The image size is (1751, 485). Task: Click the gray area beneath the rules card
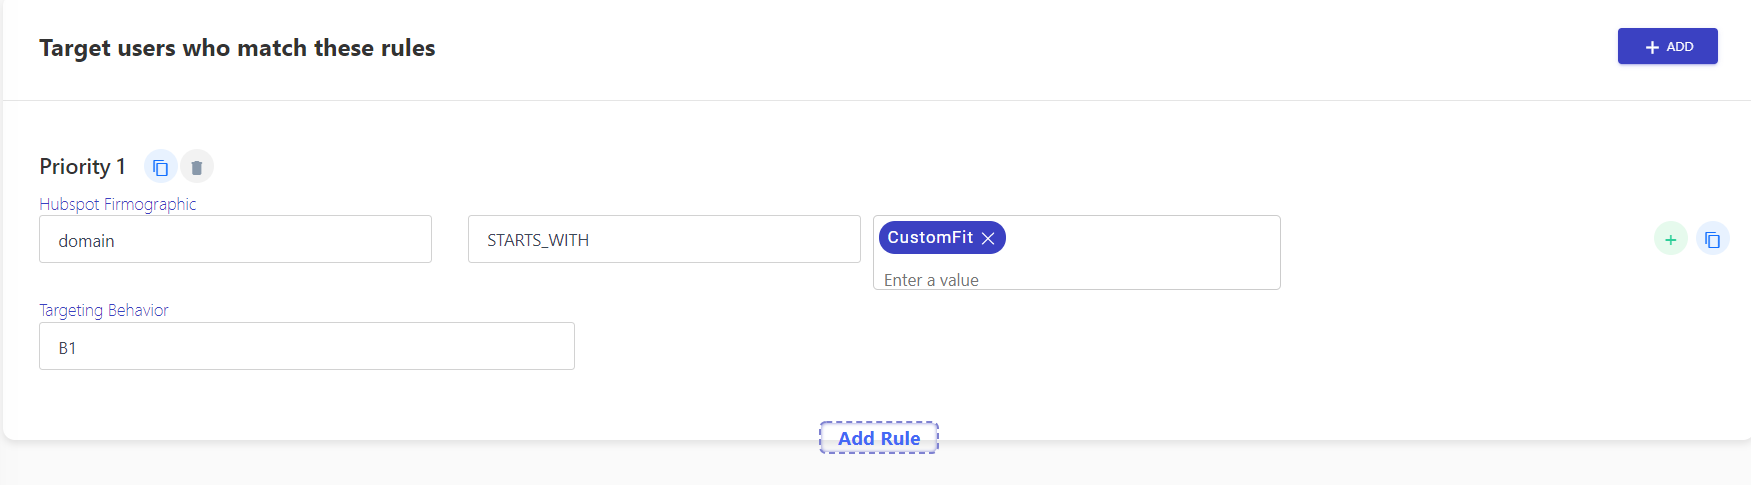(x=400, y=465)
